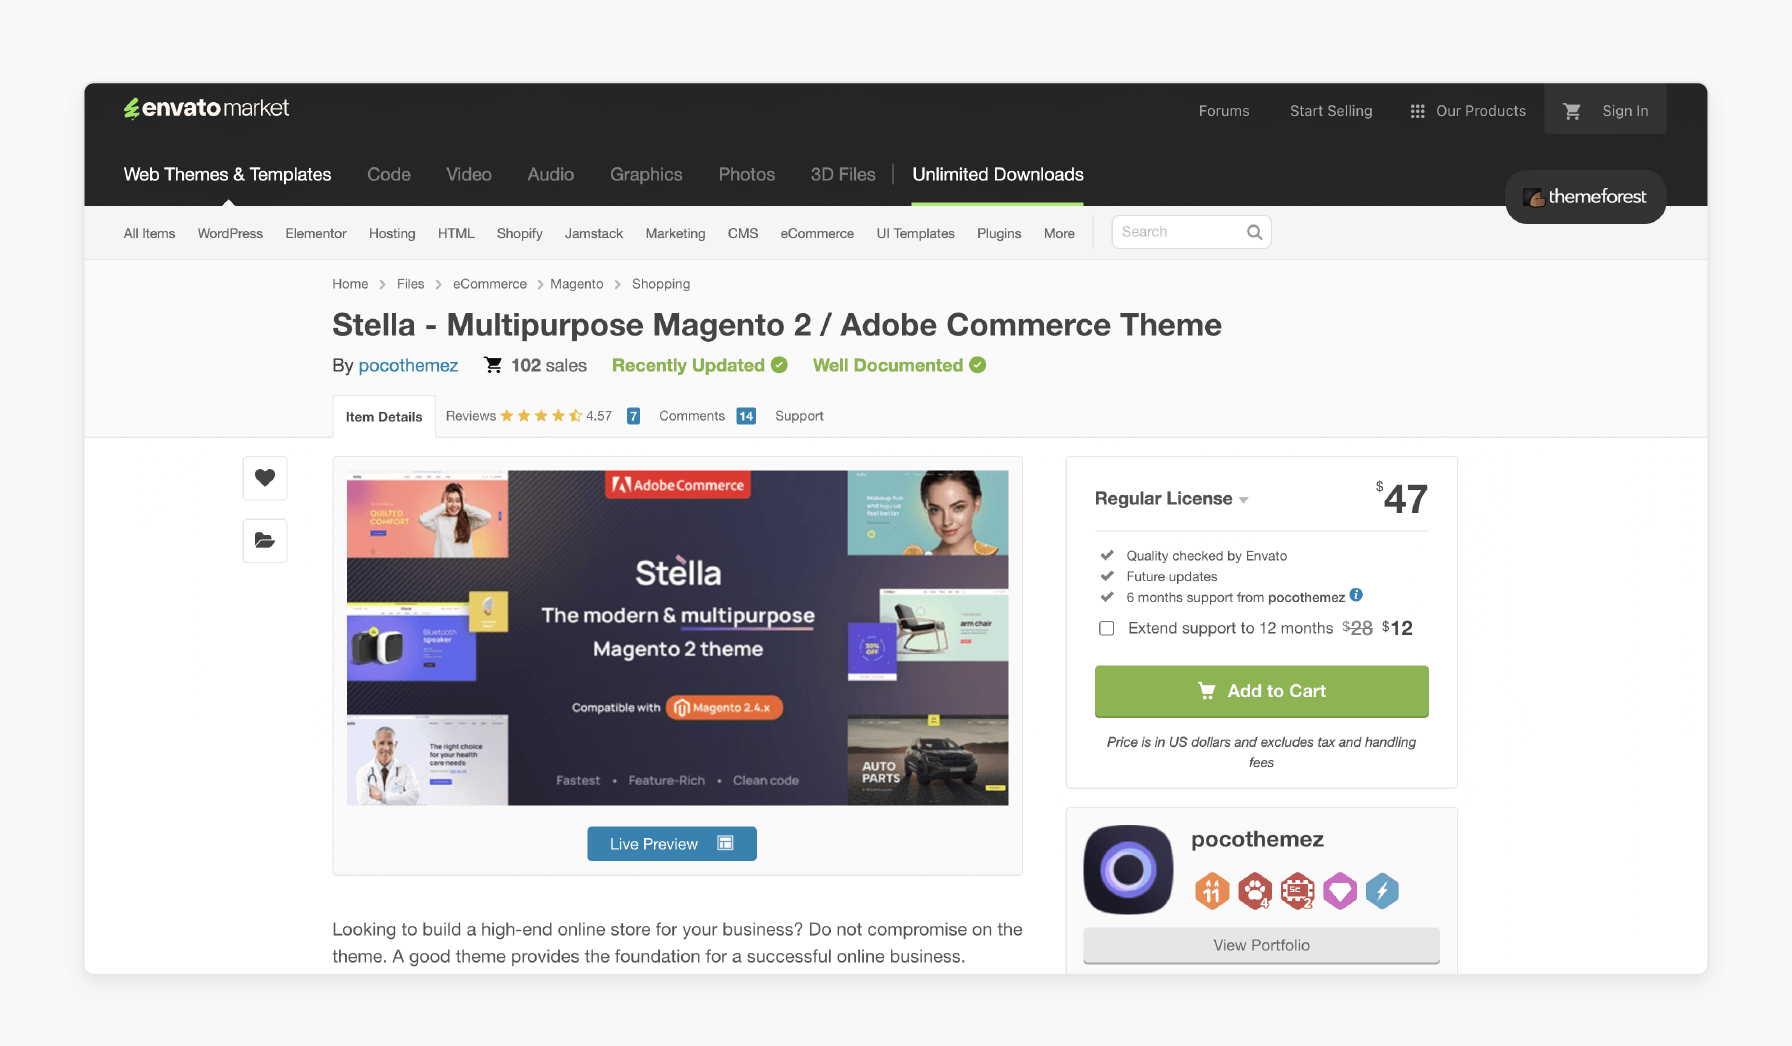Click the pocothemez avatar image
Screen dimensions: 1792x1046
(x=1128, y=869)
